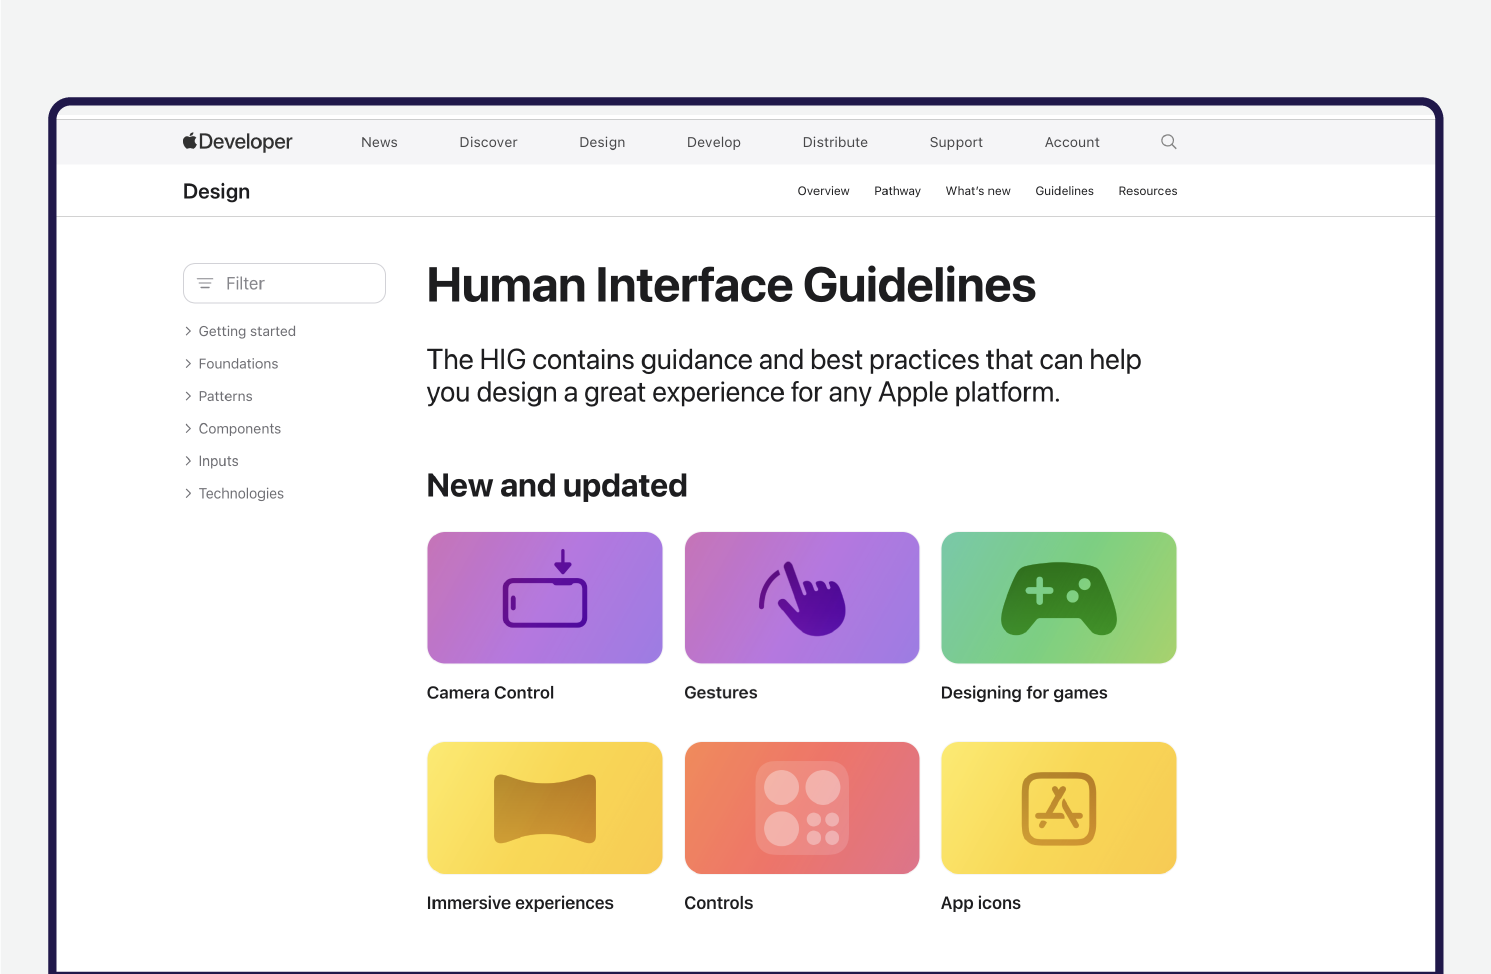Click the Account link in navigation
The height and width of the screenshot is (974, 1491).
click(1071, 142)
